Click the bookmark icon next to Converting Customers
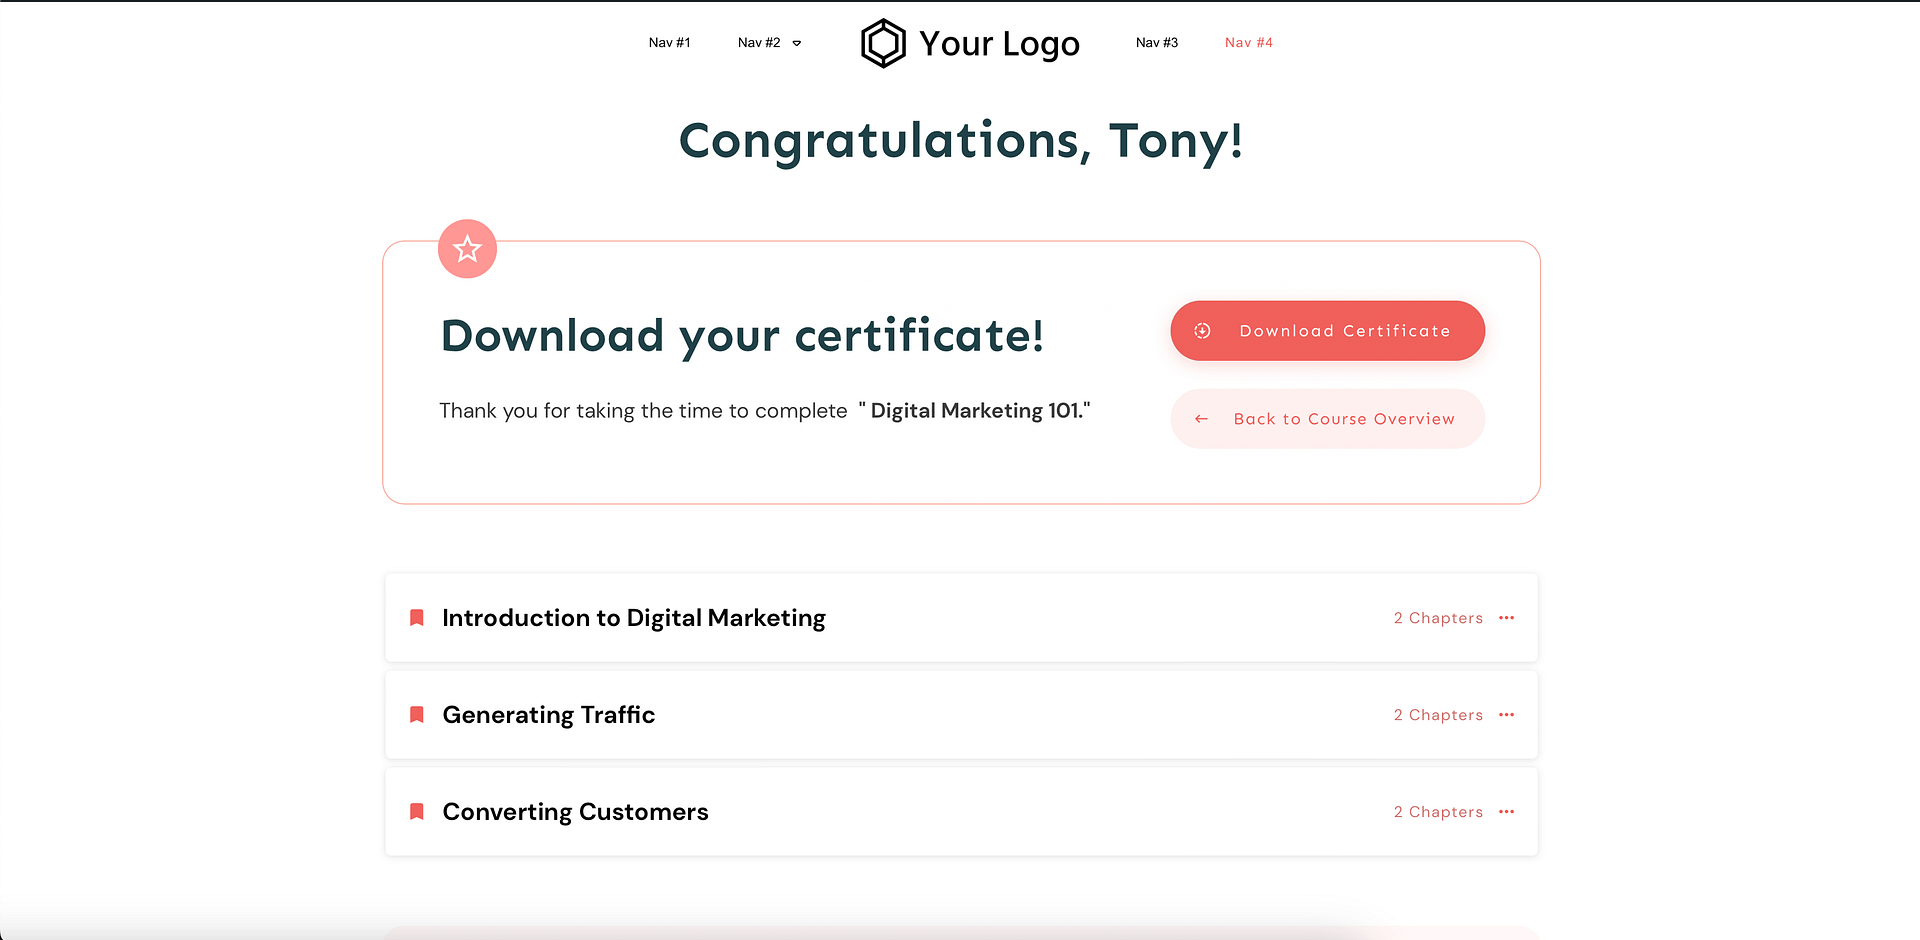Screen dimensions: 1920x940 click(x=416, y=811)
